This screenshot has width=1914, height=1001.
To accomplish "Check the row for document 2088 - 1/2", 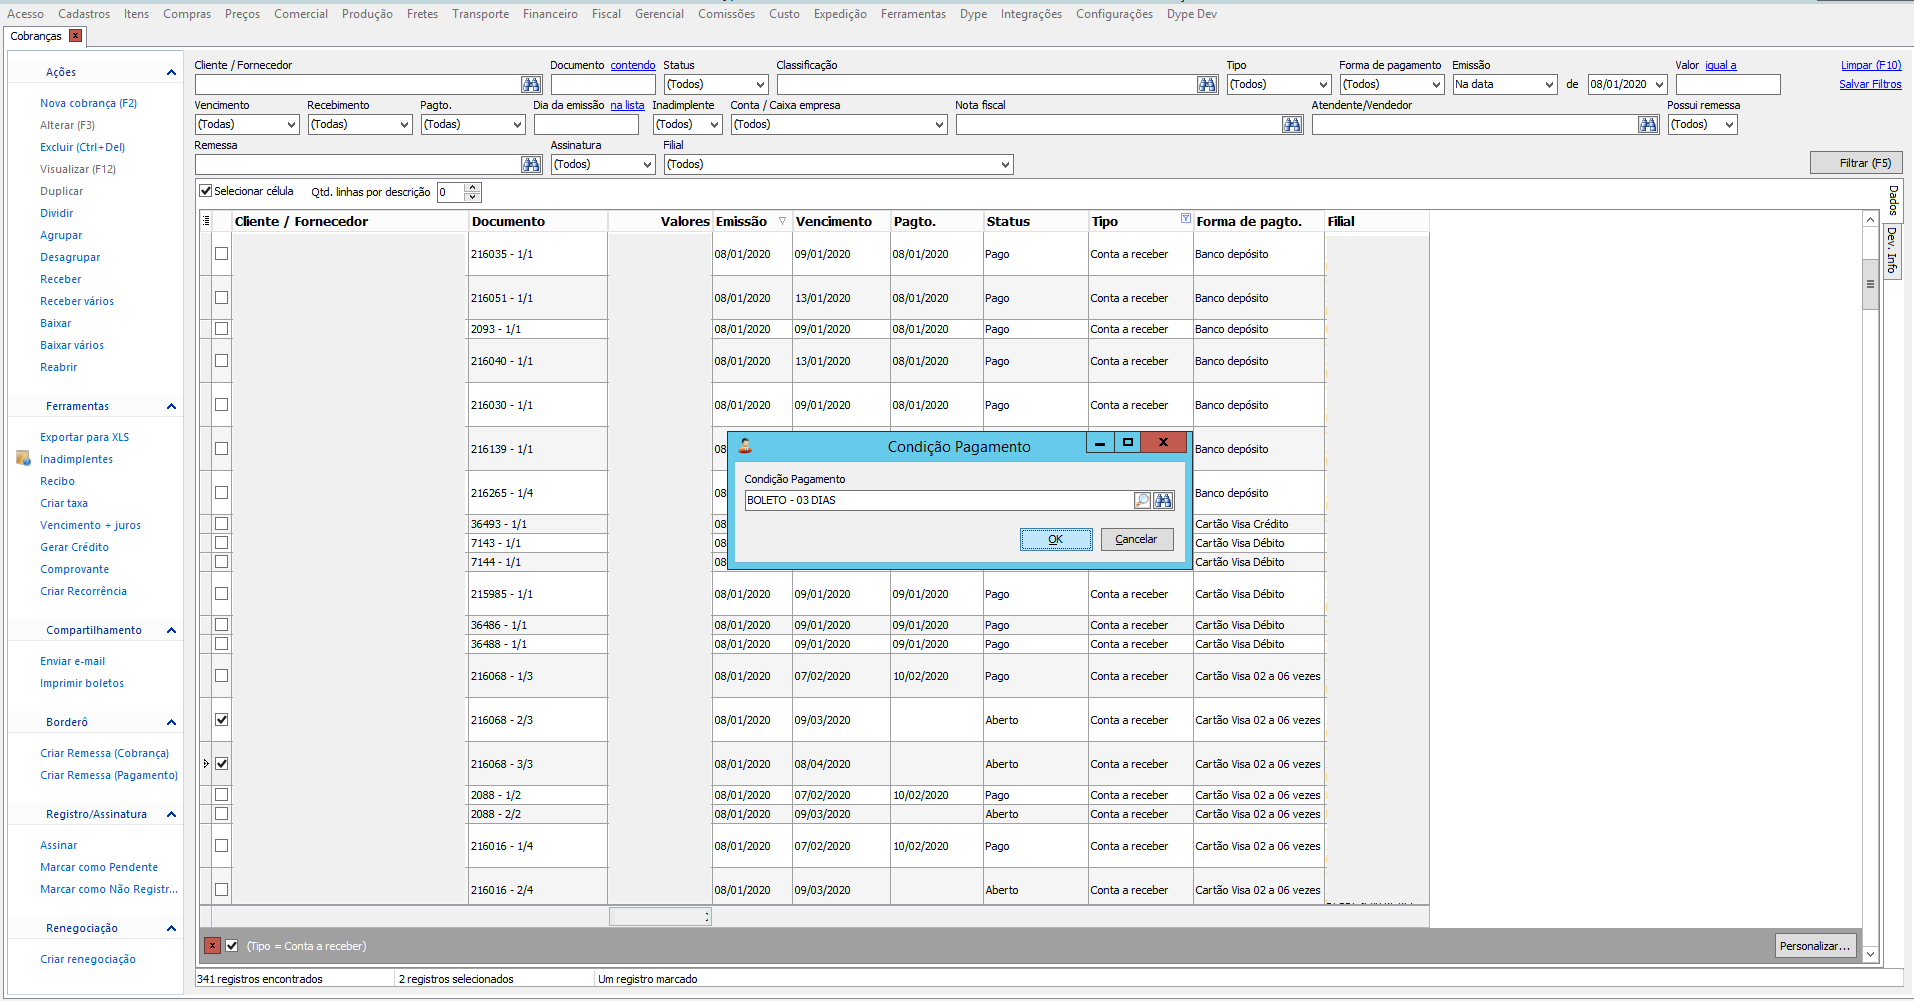I will pos(222,795).
